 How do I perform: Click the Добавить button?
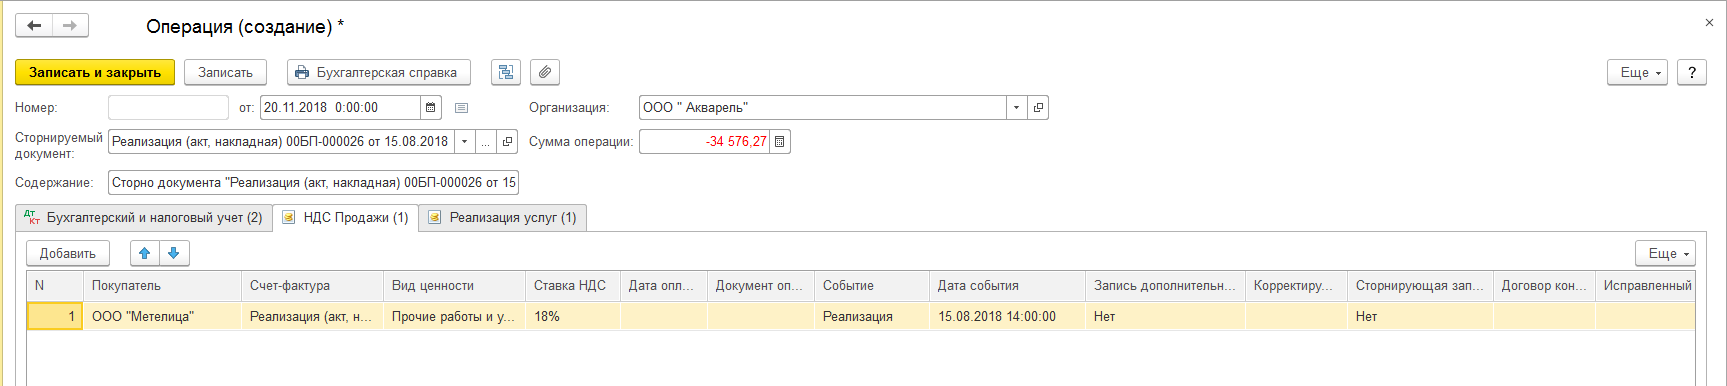tap(68, 253)
